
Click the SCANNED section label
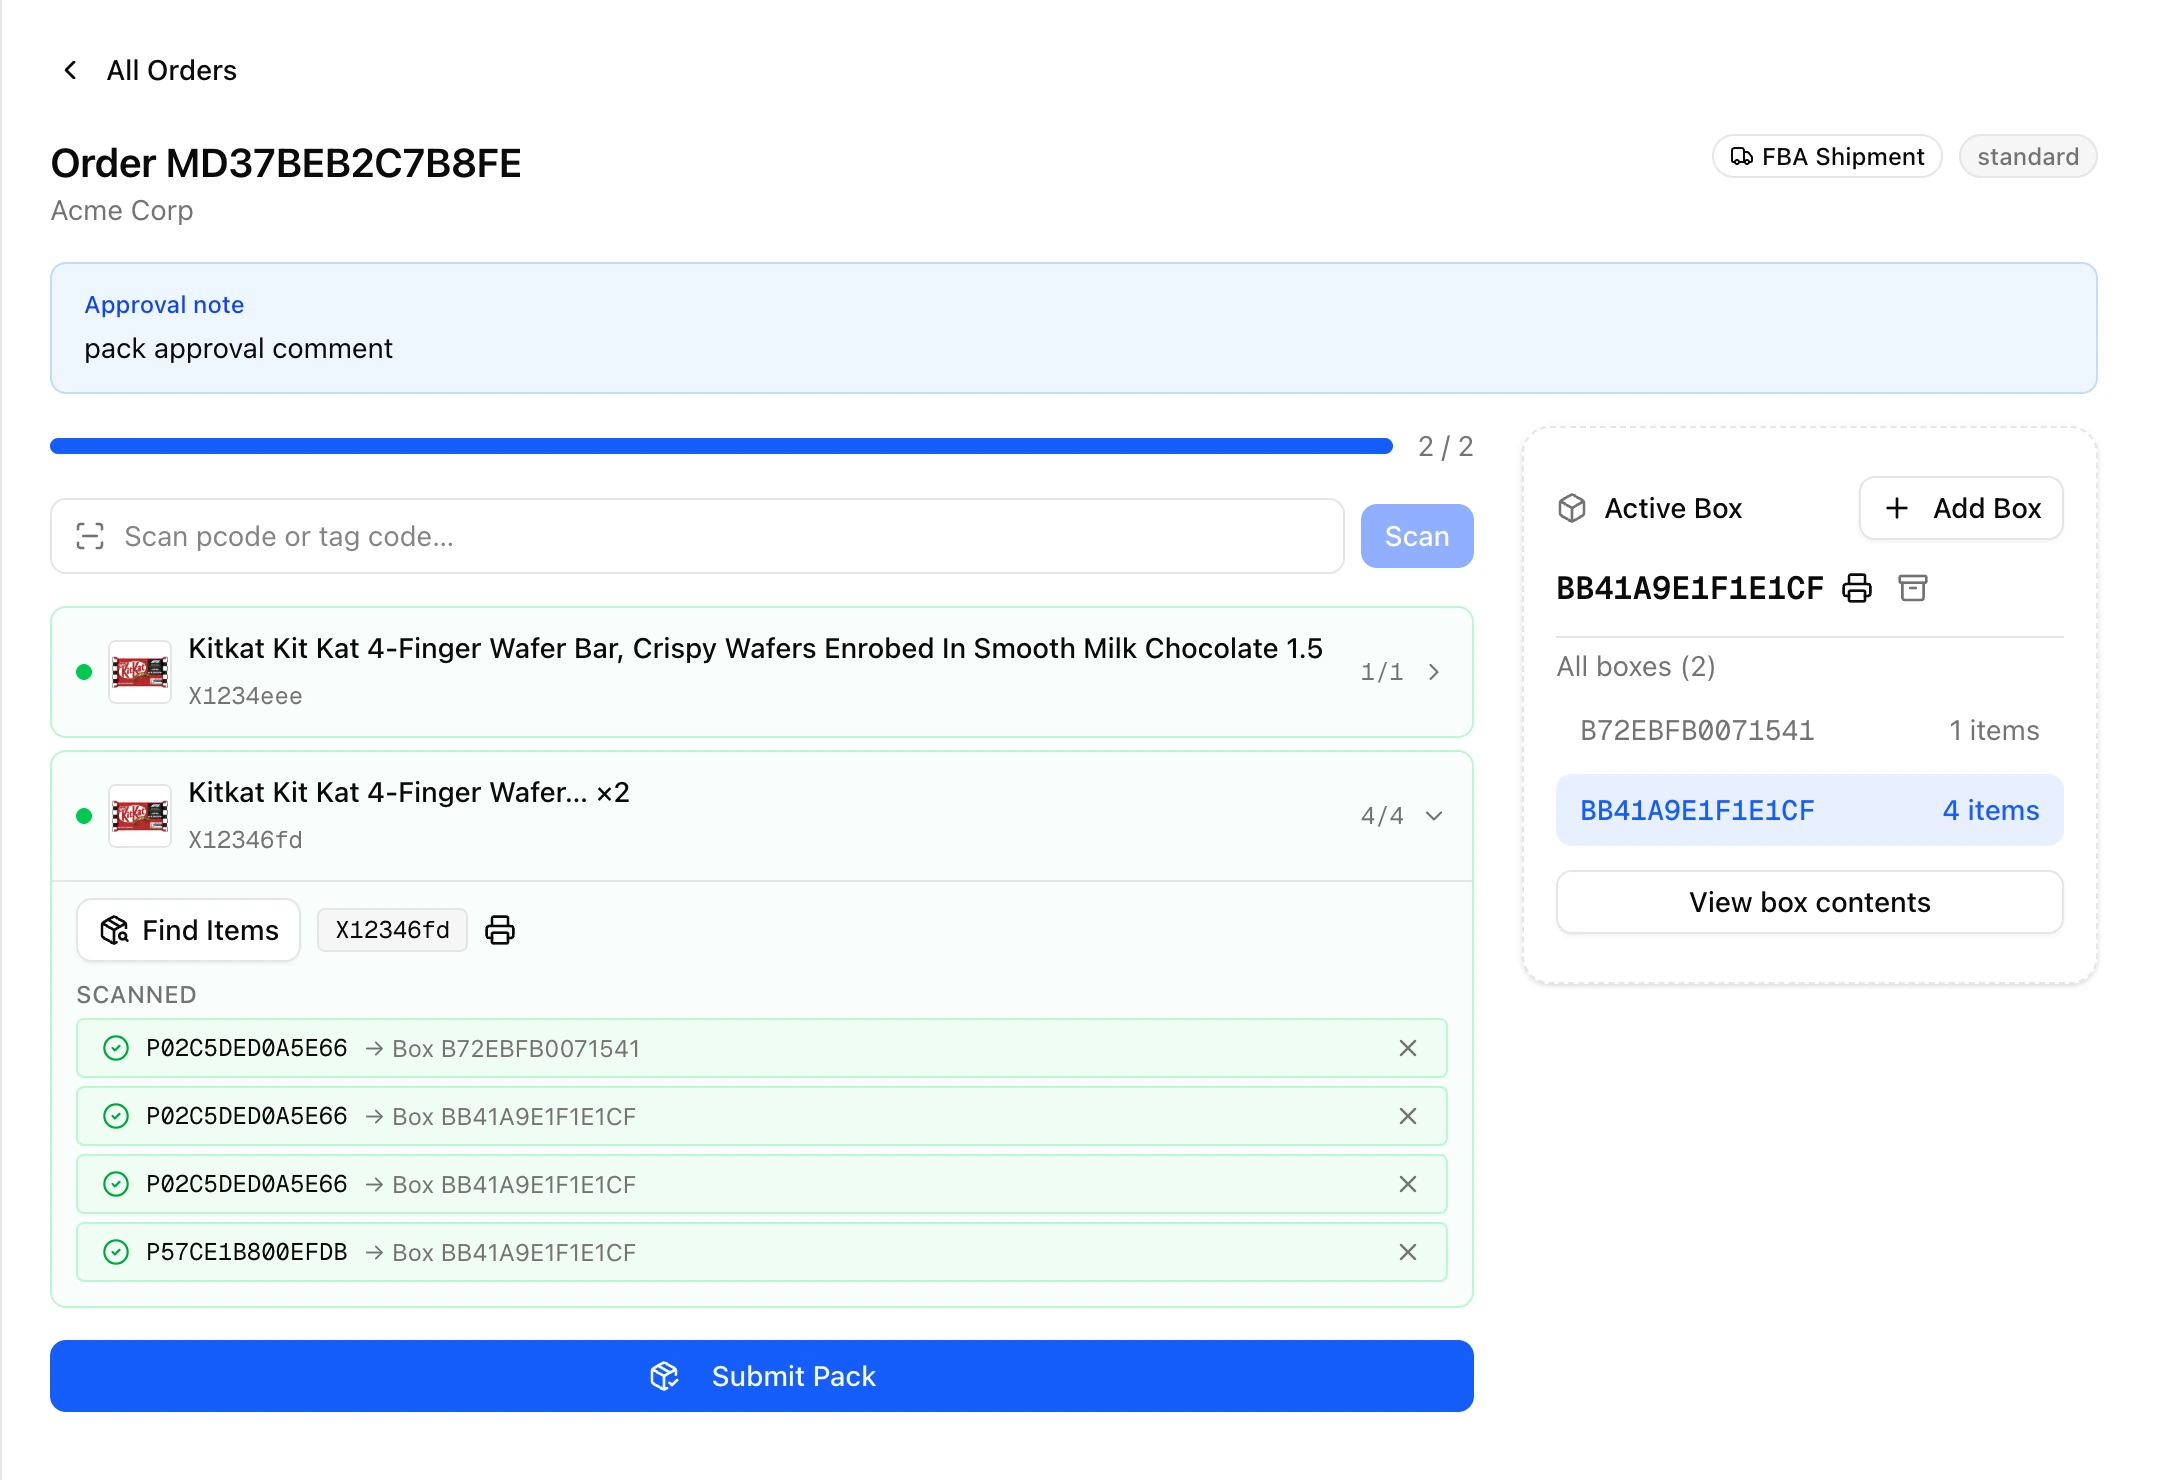[x=137, y=995]
